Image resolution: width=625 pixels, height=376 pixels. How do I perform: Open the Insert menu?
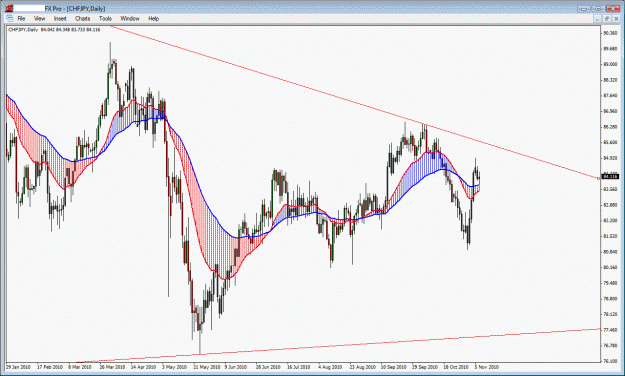pyautogui.click(x=60, y=18)
